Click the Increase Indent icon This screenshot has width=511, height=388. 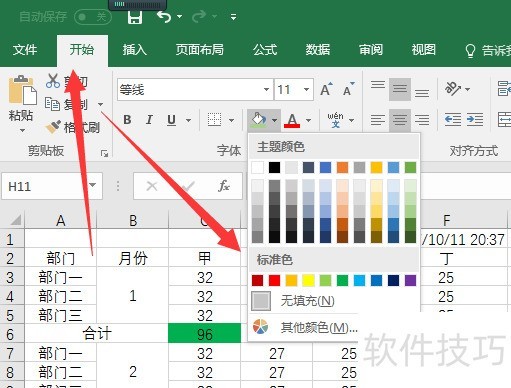475,120
